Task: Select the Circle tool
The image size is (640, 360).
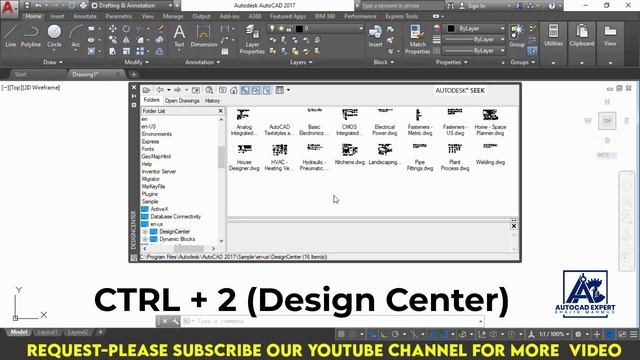Action: click(x=54, y=36)
